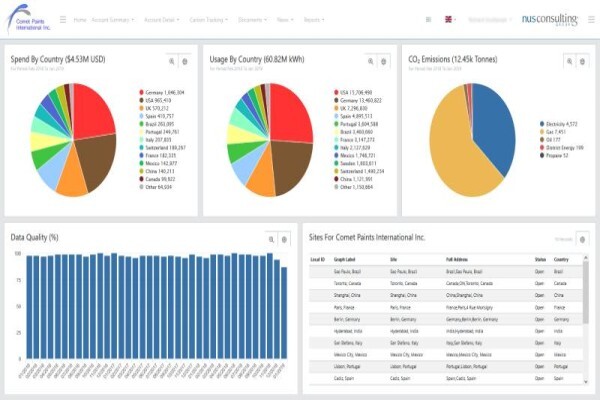The height and width of the screenshot is (400, 600).
Task: Click the Gas color swatch in the CO2 legend
Action: click(542, 132)
